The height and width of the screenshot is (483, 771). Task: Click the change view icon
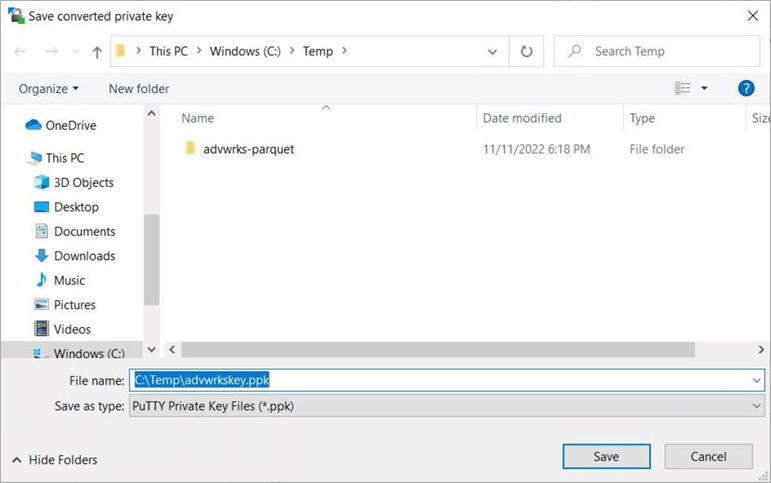coord(683,88)
